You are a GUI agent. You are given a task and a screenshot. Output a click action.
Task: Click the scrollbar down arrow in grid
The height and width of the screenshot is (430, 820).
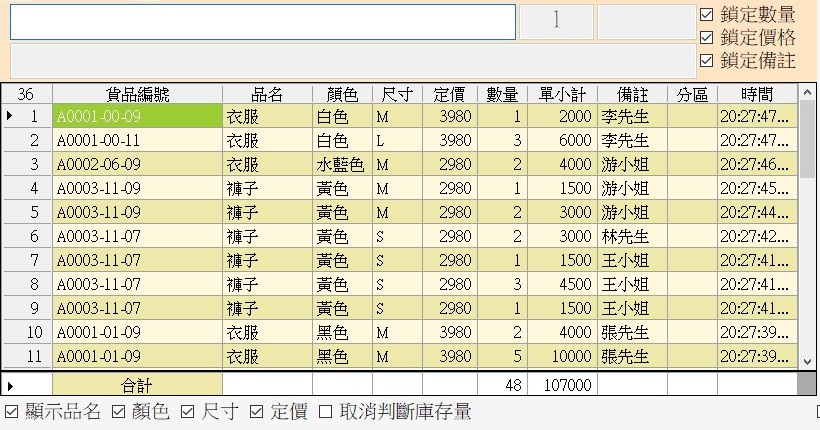[x=808, y=360]
